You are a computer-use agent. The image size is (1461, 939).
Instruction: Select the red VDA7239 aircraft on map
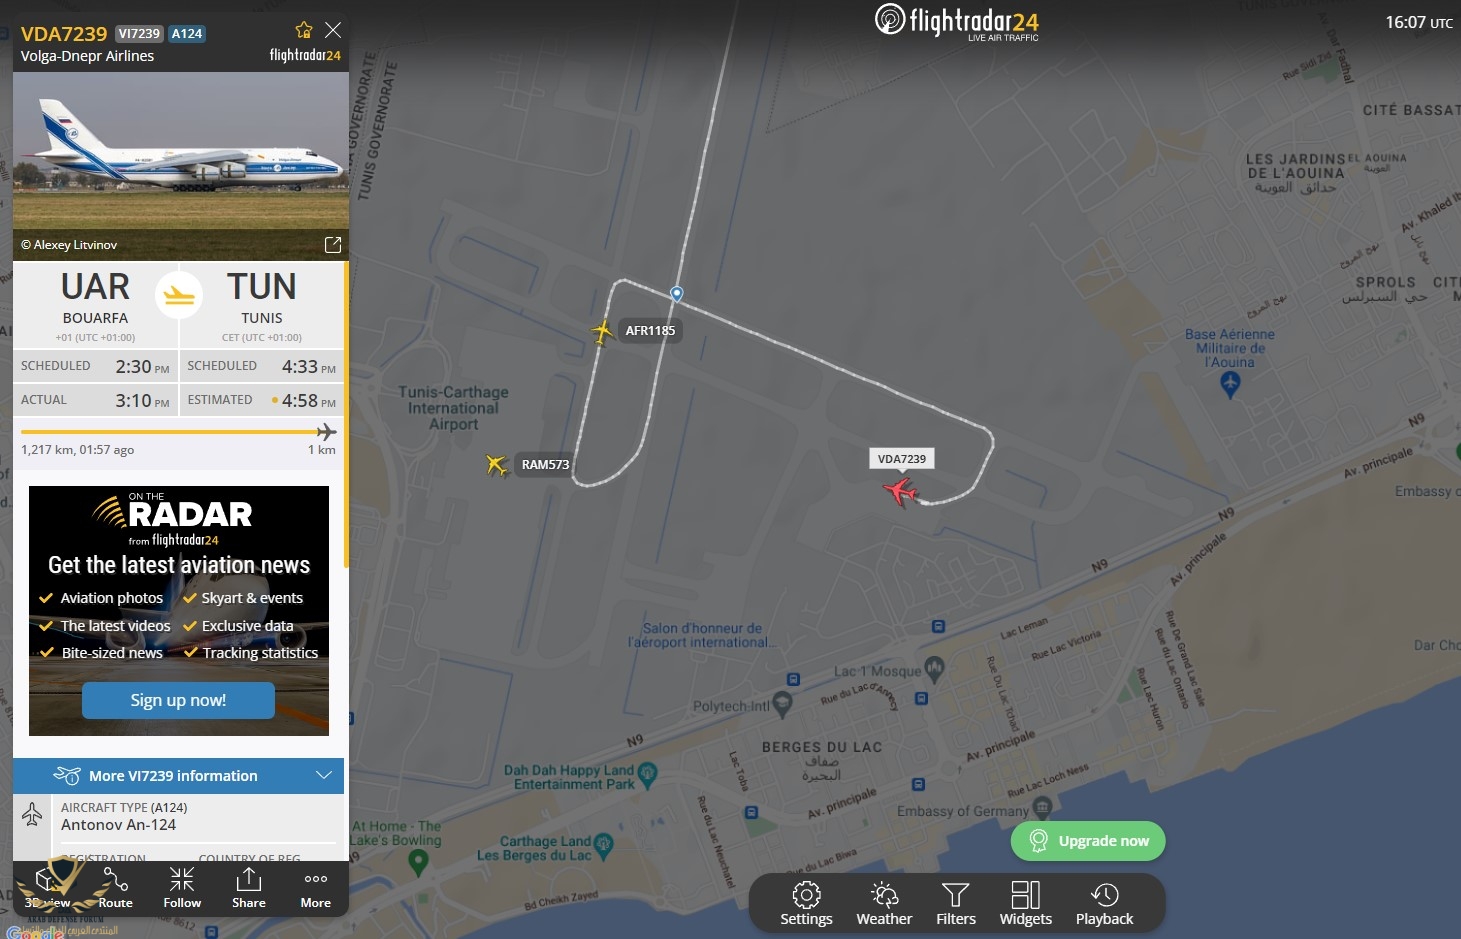click(900, 492)
